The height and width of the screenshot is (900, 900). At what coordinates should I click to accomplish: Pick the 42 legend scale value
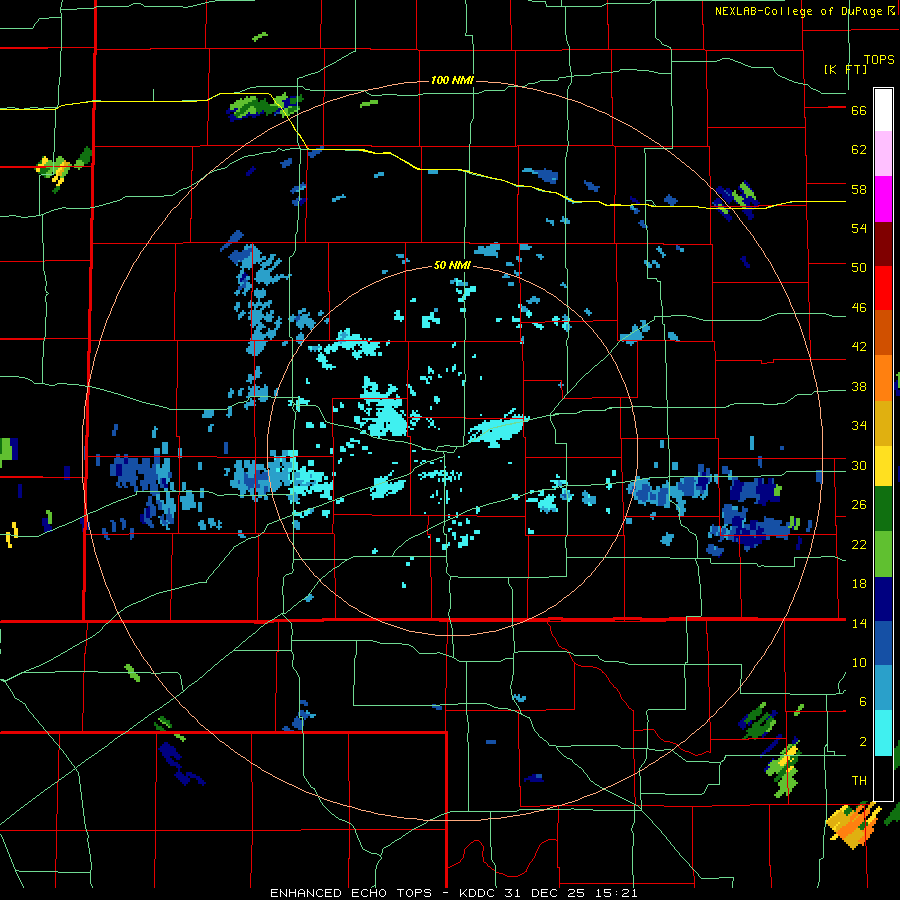859,347
